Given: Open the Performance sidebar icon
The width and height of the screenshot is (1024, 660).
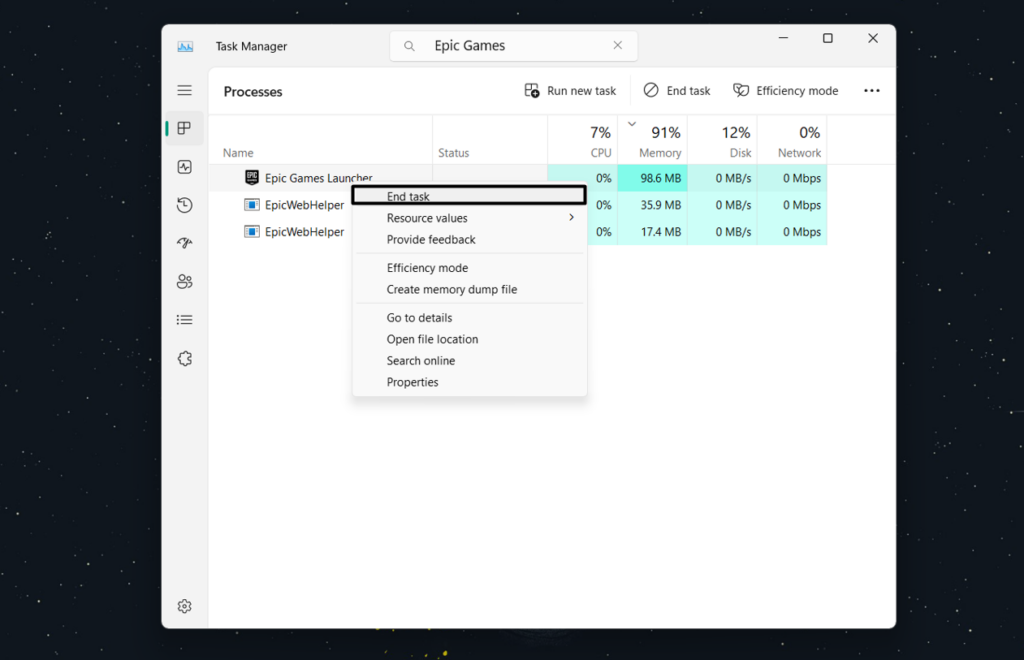Looking at the screenshot, I should click(x=184, y=167).
